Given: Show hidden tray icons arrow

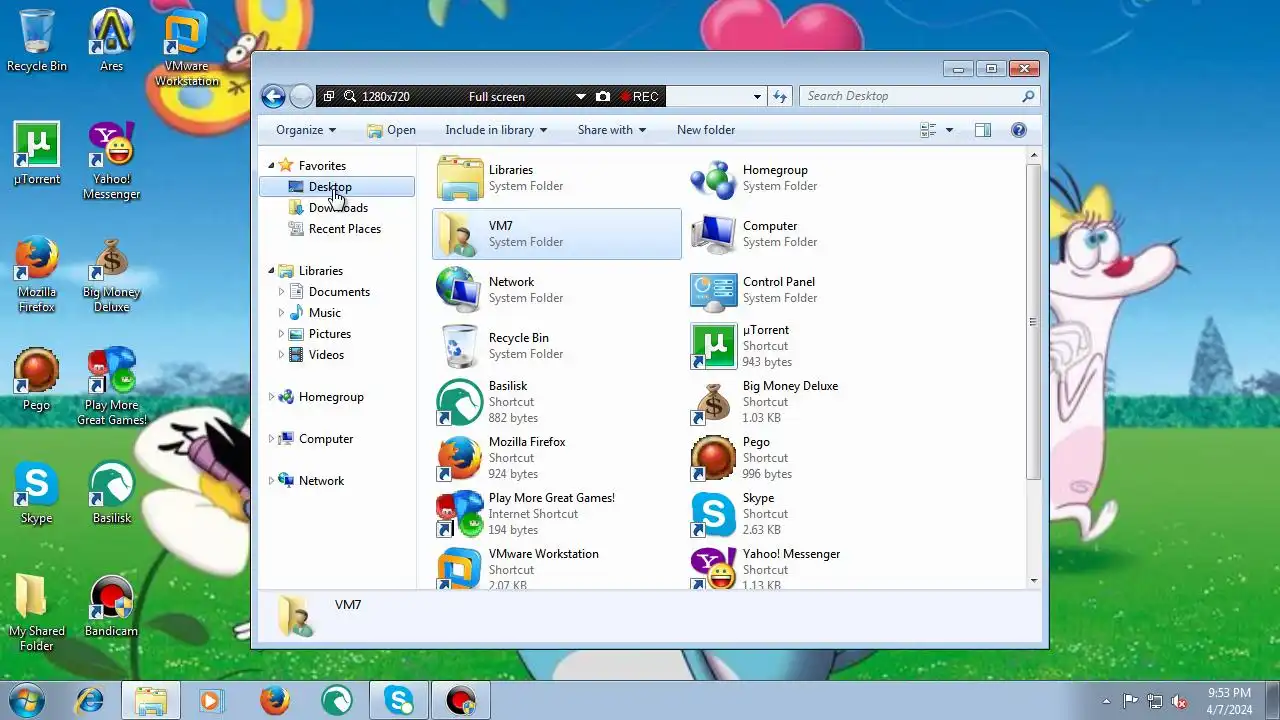Looking at the screenshot, I should point(1106,701).
